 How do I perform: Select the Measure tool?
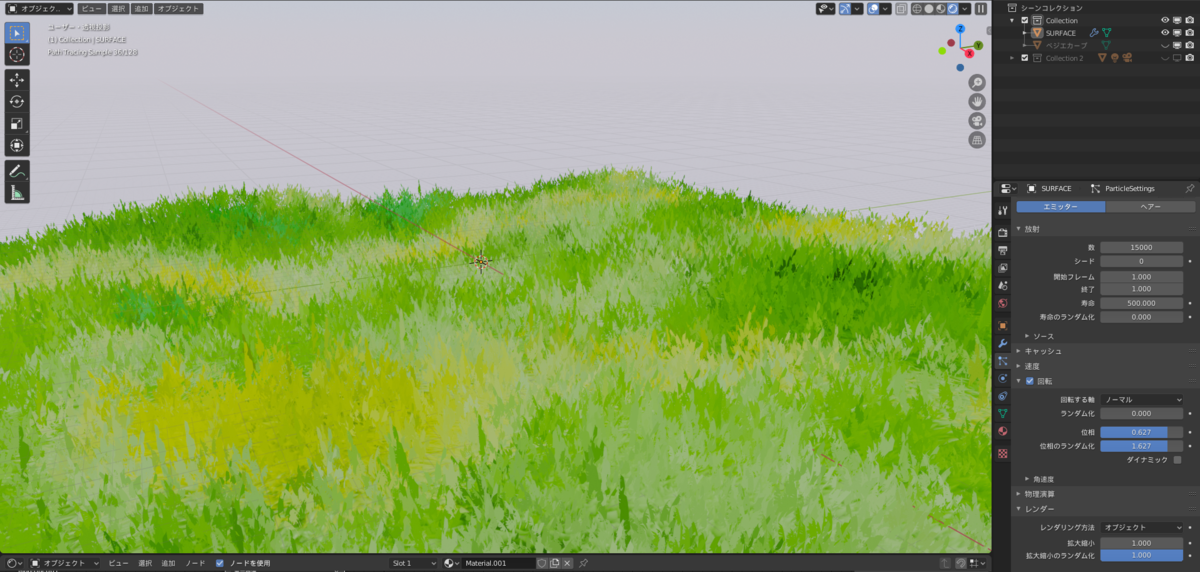coord(17,192)
